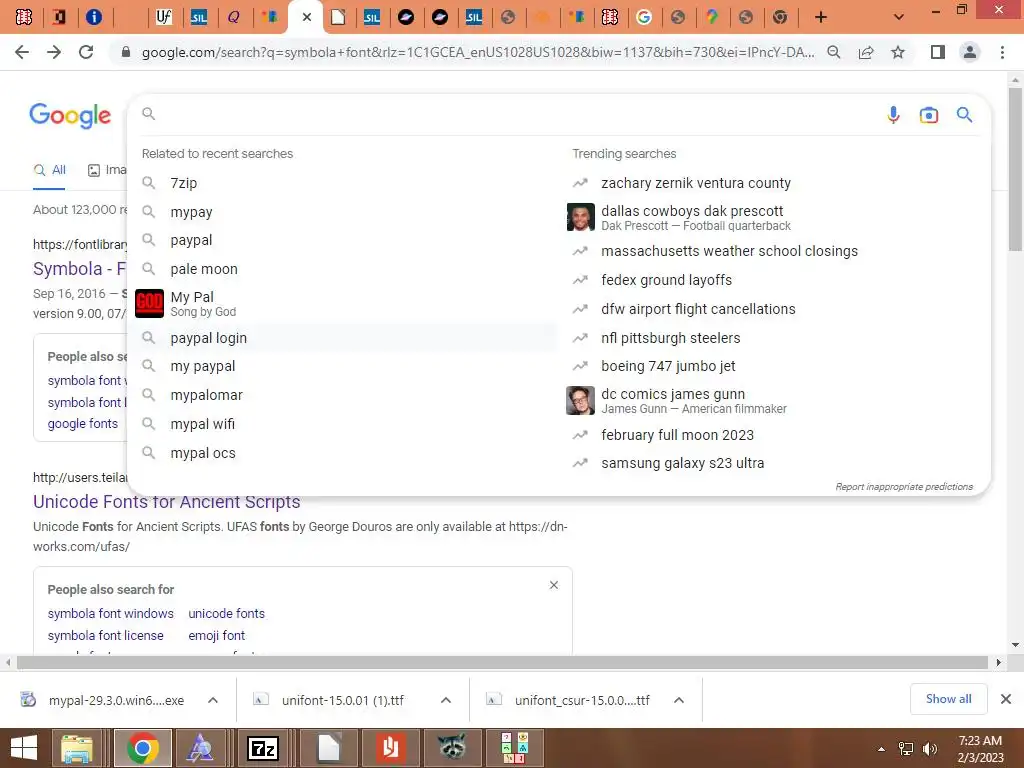Expand options for unifont_csur-15.0.0 download
The width and height of the screenshot is (1024, 768).
click(x=679, y=700)
